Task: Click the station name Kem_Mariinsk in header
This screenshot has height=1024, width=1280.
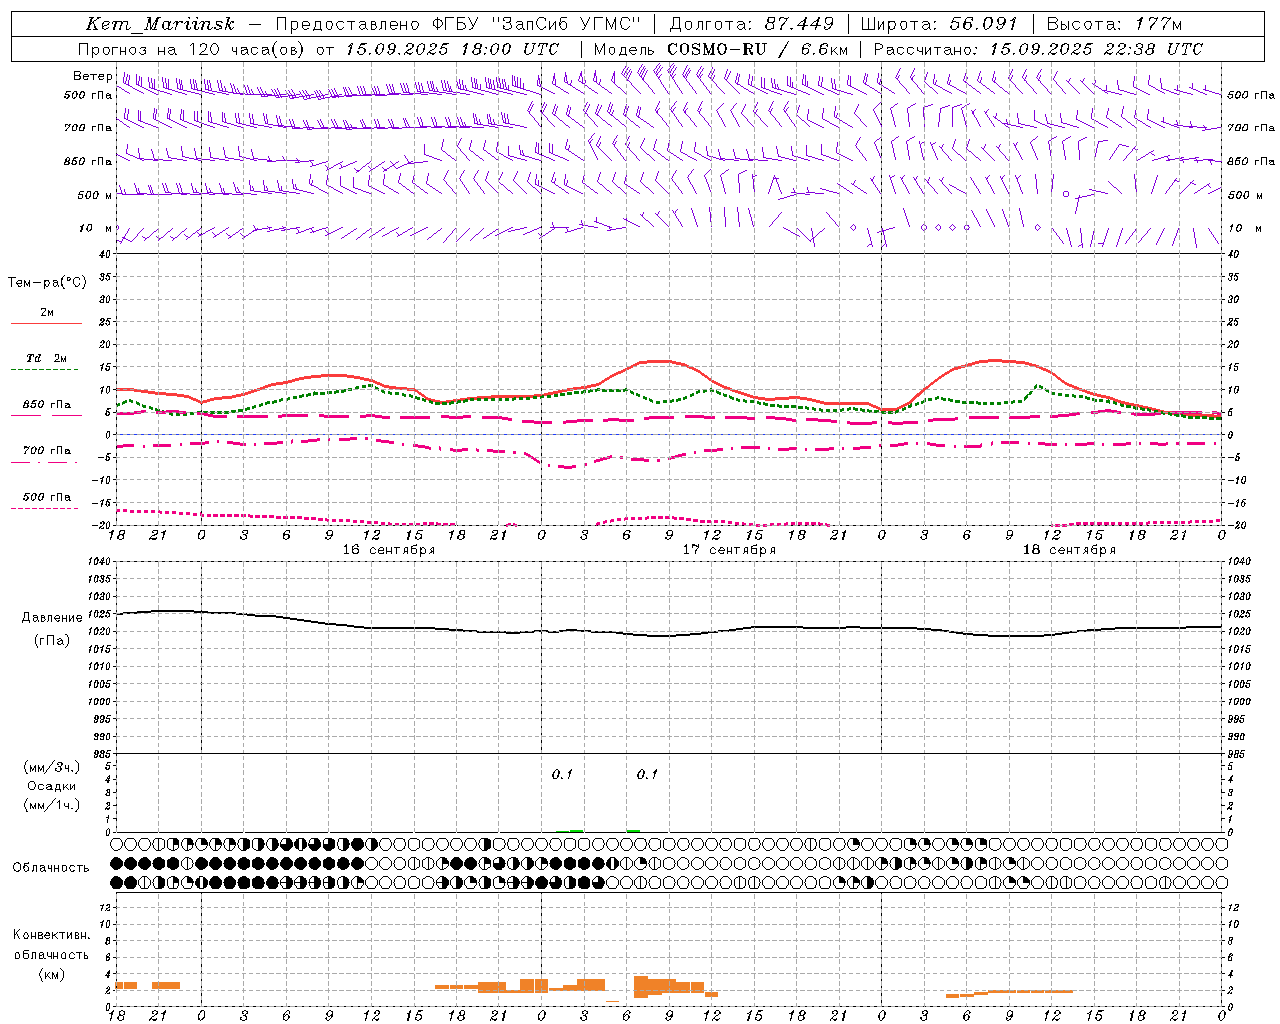Action: click(x=161, y=24)
